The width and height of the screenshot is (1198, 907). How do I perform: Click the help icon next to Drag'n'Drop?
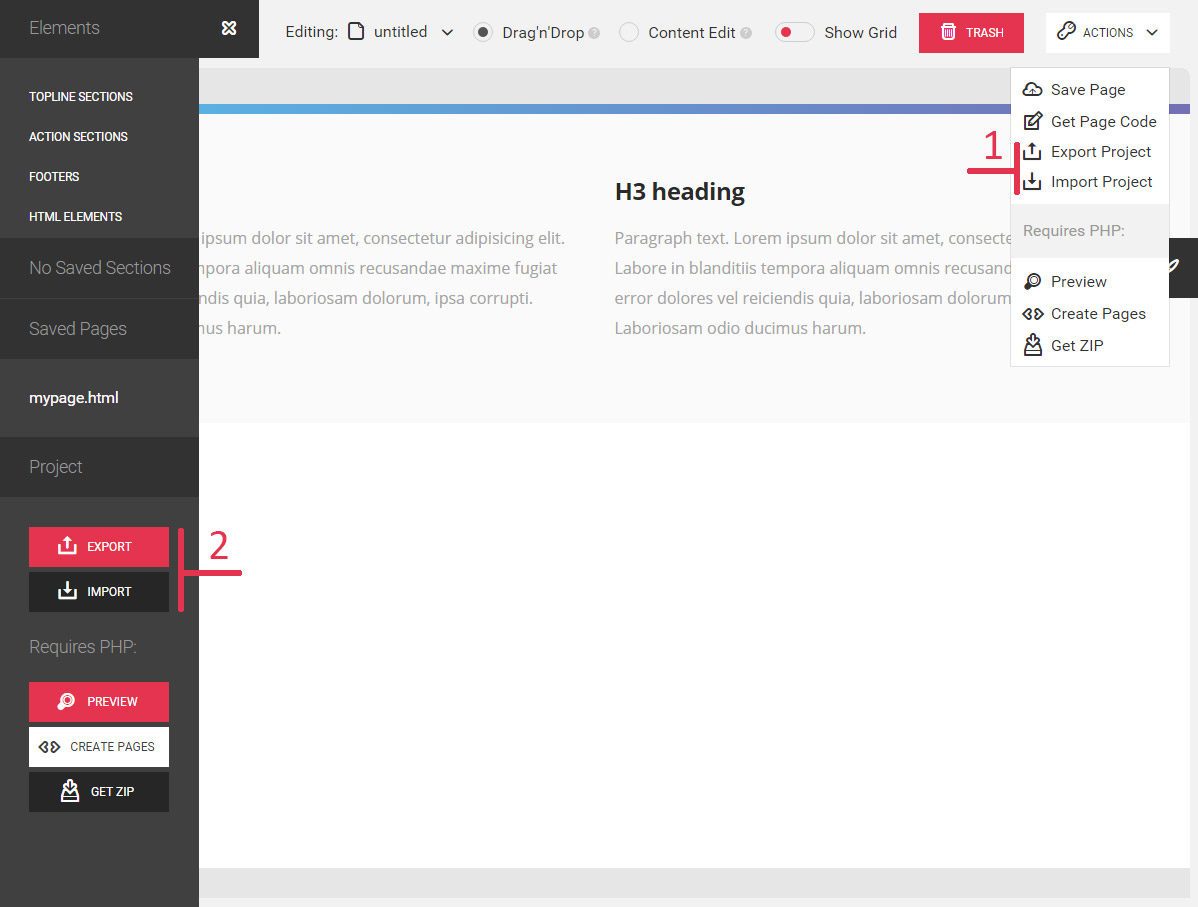click(x=594, y=33)
